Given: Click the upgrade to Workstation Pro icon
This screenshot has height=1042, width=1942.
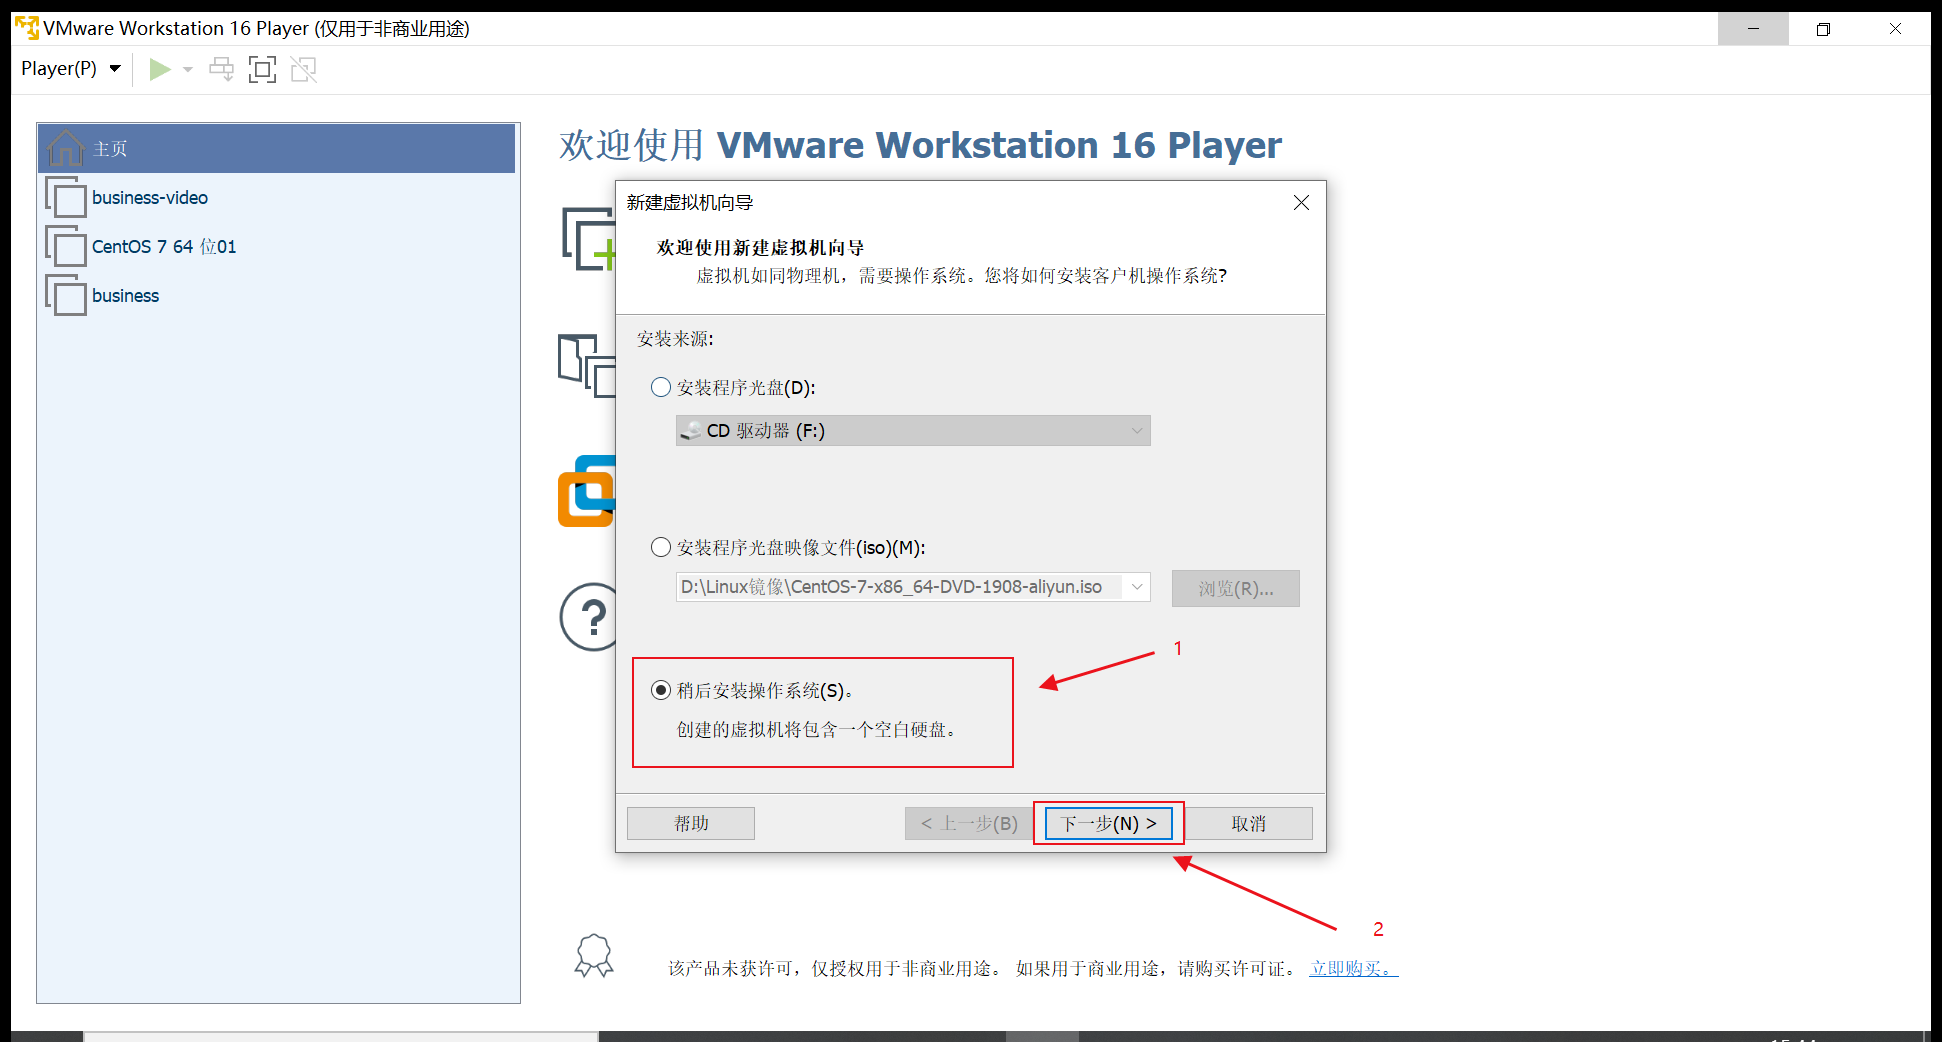Looking at the screenshot, I should (587, 491).
